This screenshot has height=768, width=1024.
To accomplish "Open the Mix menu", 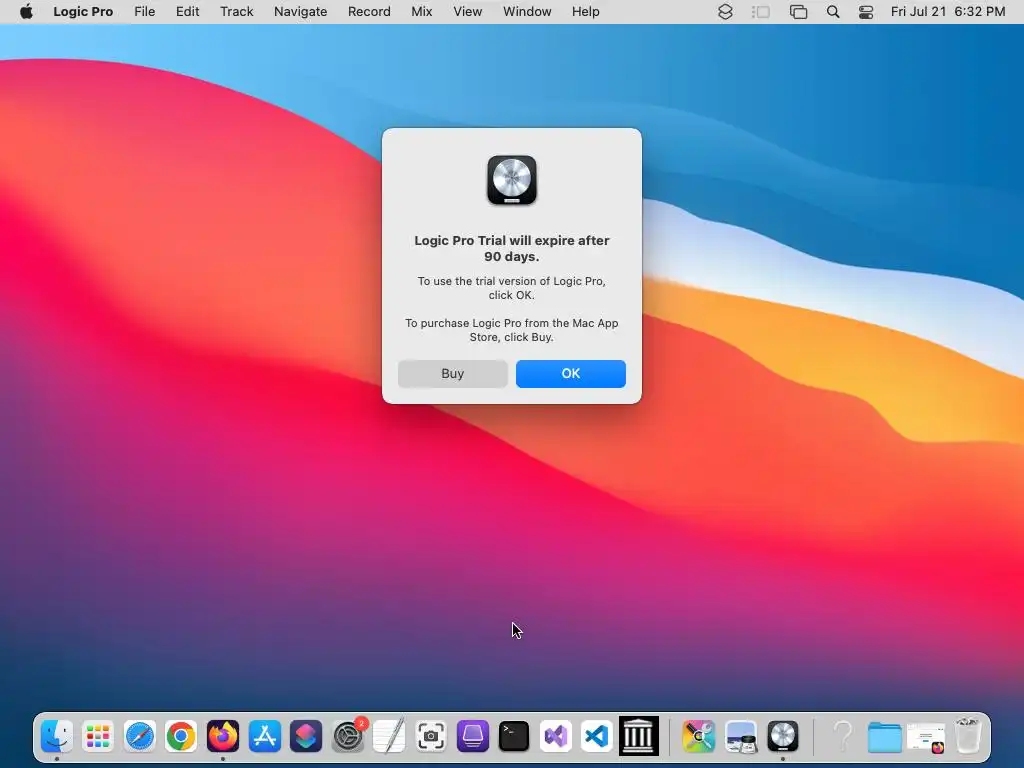I will pos(421,12).
